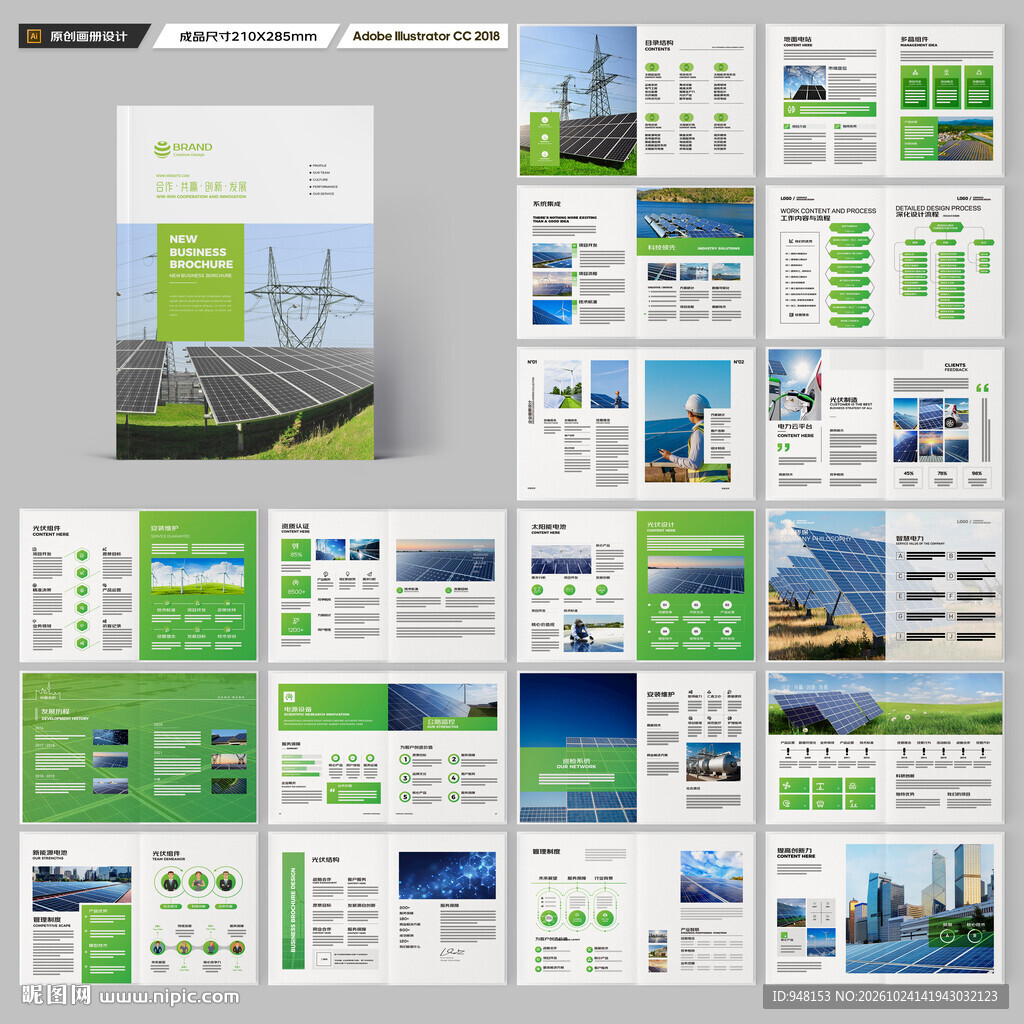Click the "OUR SERVICE" bullet item on the cover
1024x1024 pixels.
[x=322, y=194]
